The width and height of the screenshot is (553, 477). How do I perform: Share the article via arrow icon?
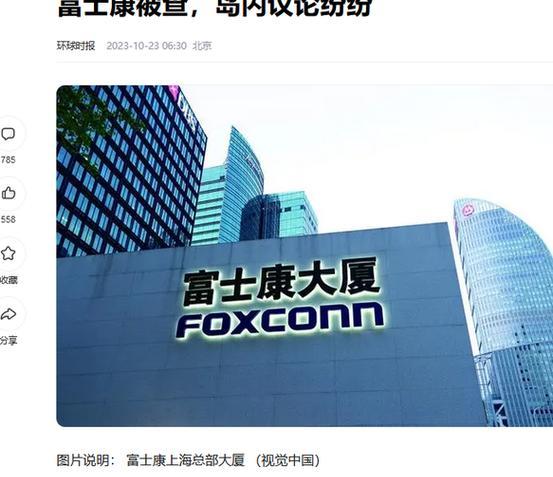click(x=8, y=313)
